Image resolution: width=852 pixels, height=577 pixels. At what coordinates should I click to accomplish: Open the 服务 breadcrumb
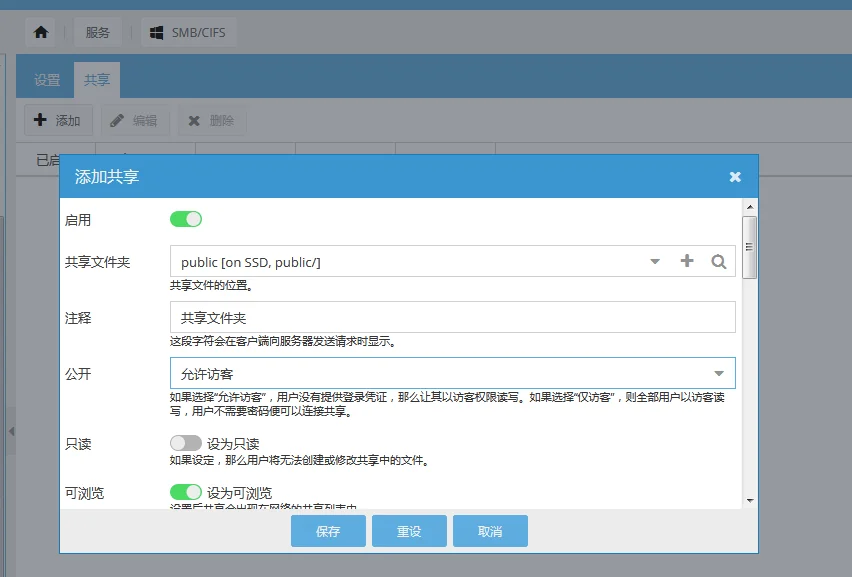[98, 33]
